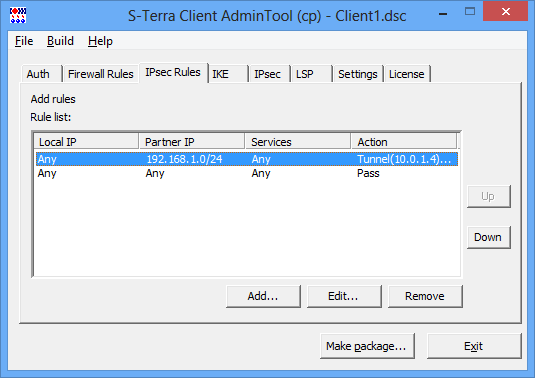Image resolution: width=535 pixels, height=378 pixels.
Task: Minimize the AdminTool window
Action: pyautogui.click(x=443, y=14)
